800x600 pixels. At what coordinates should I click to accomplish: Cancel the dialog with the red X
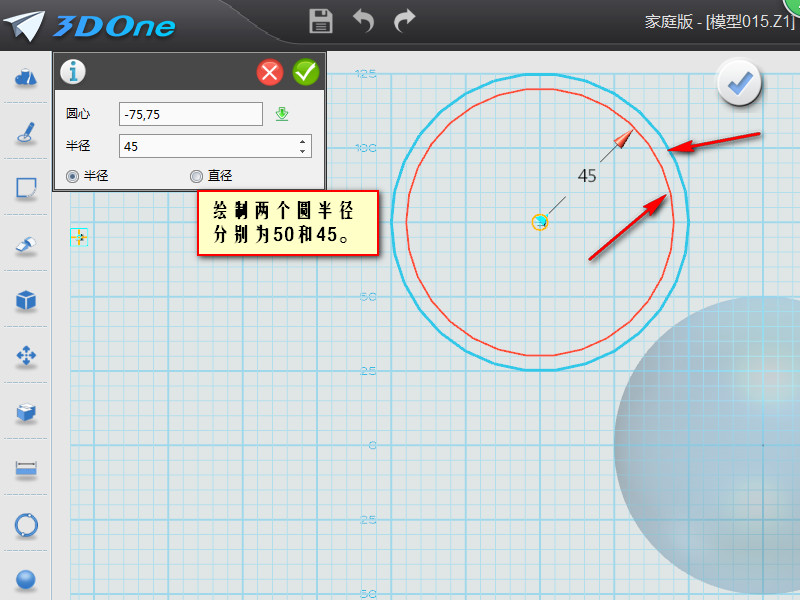(x=268, y=72)
